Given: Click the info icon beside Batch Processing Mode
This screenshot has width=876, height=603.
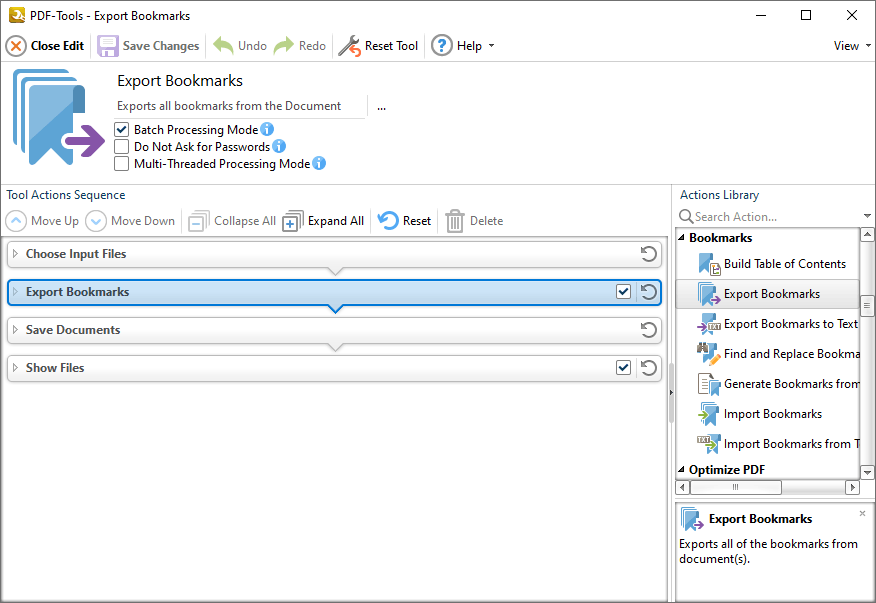Looking at the screenshot, I should 267,130.
